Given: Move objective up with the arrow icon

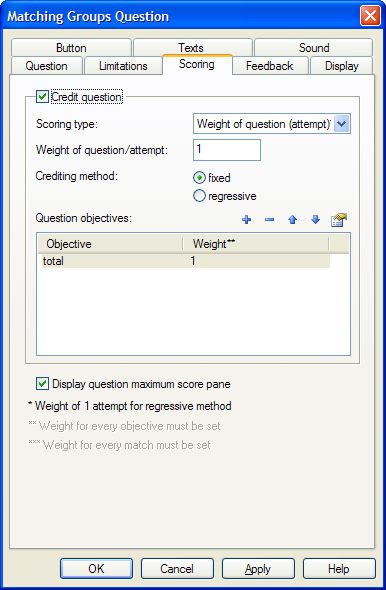Looking at the screenshot, I should pyautogui.click(x=292, y=219).
